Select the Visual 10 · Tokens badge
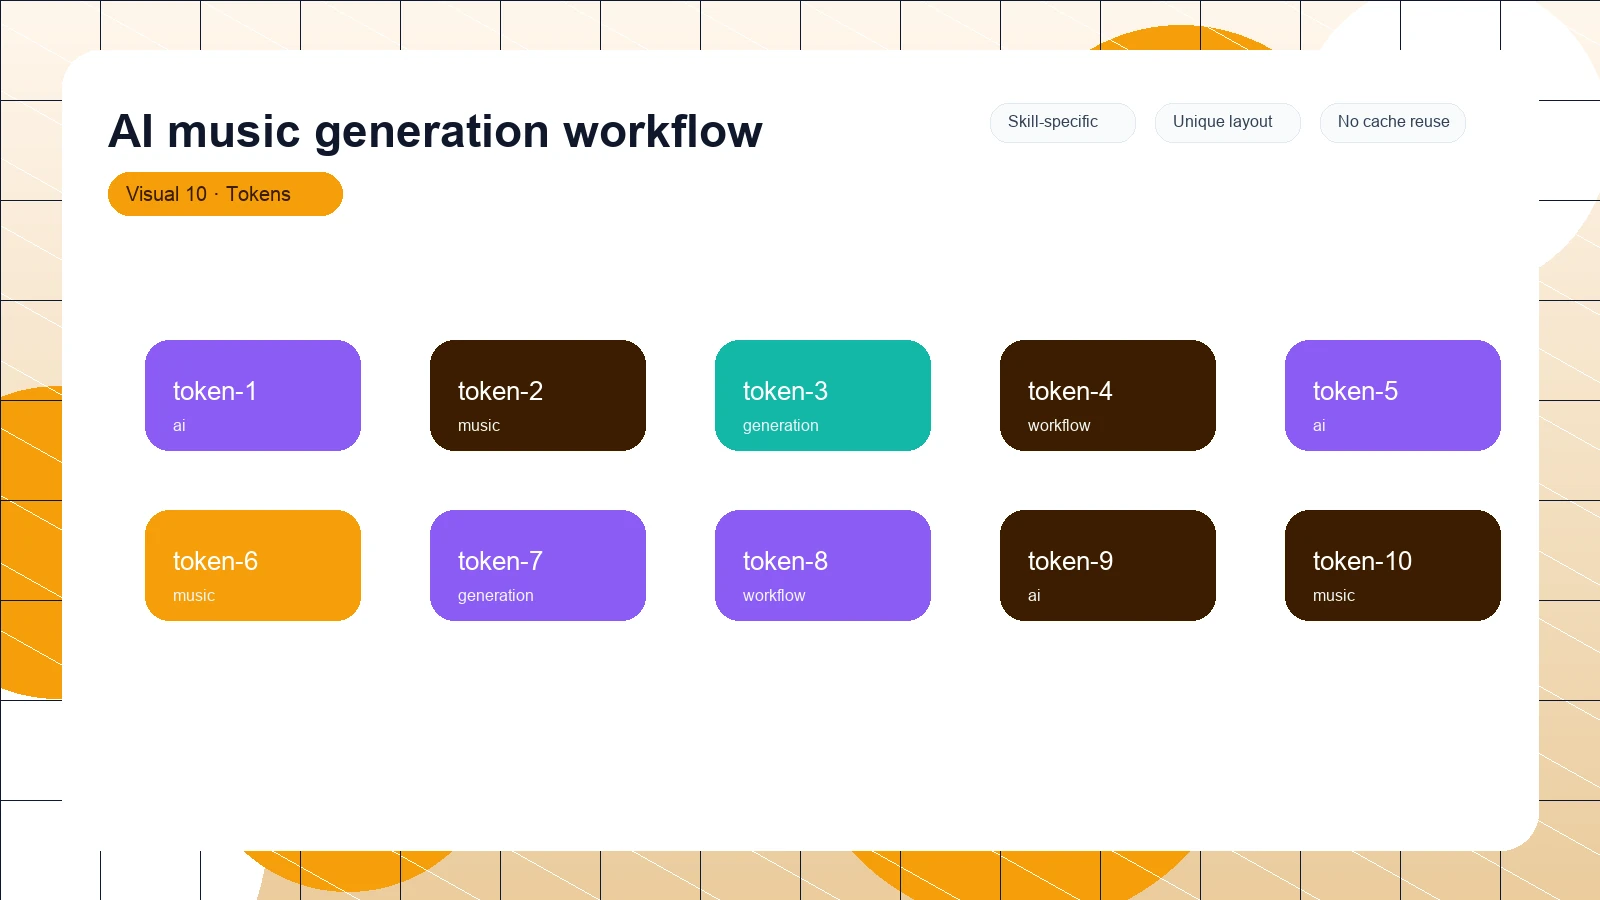The height and width of the screenshot is (900, 1600). 225,194
